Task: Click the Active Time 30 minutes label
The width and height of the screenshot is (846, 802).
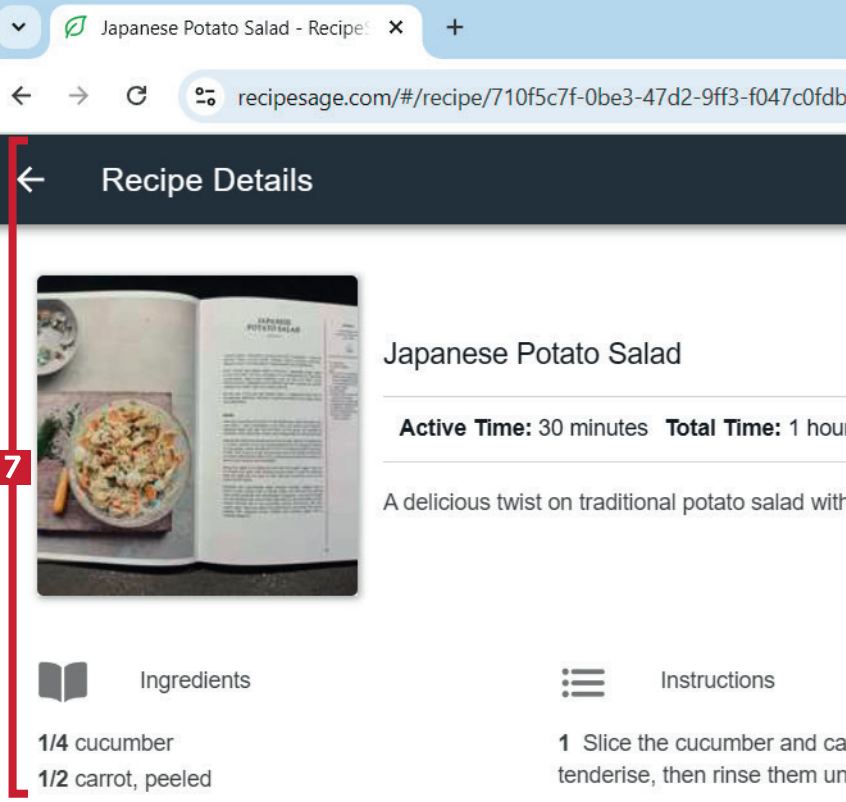Action: 523,428
